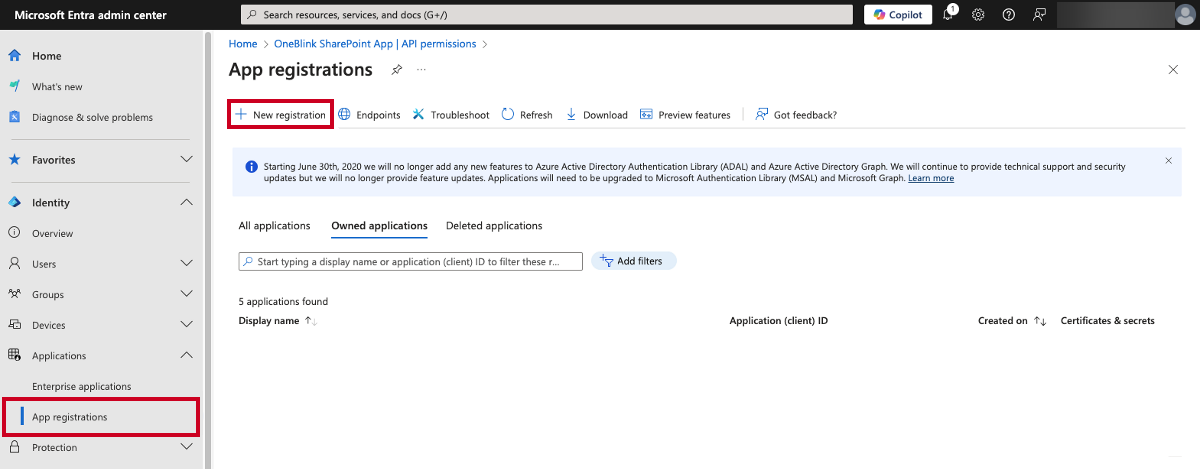
Task: Open the Endpoints globe icon
Action: (345, 115)
